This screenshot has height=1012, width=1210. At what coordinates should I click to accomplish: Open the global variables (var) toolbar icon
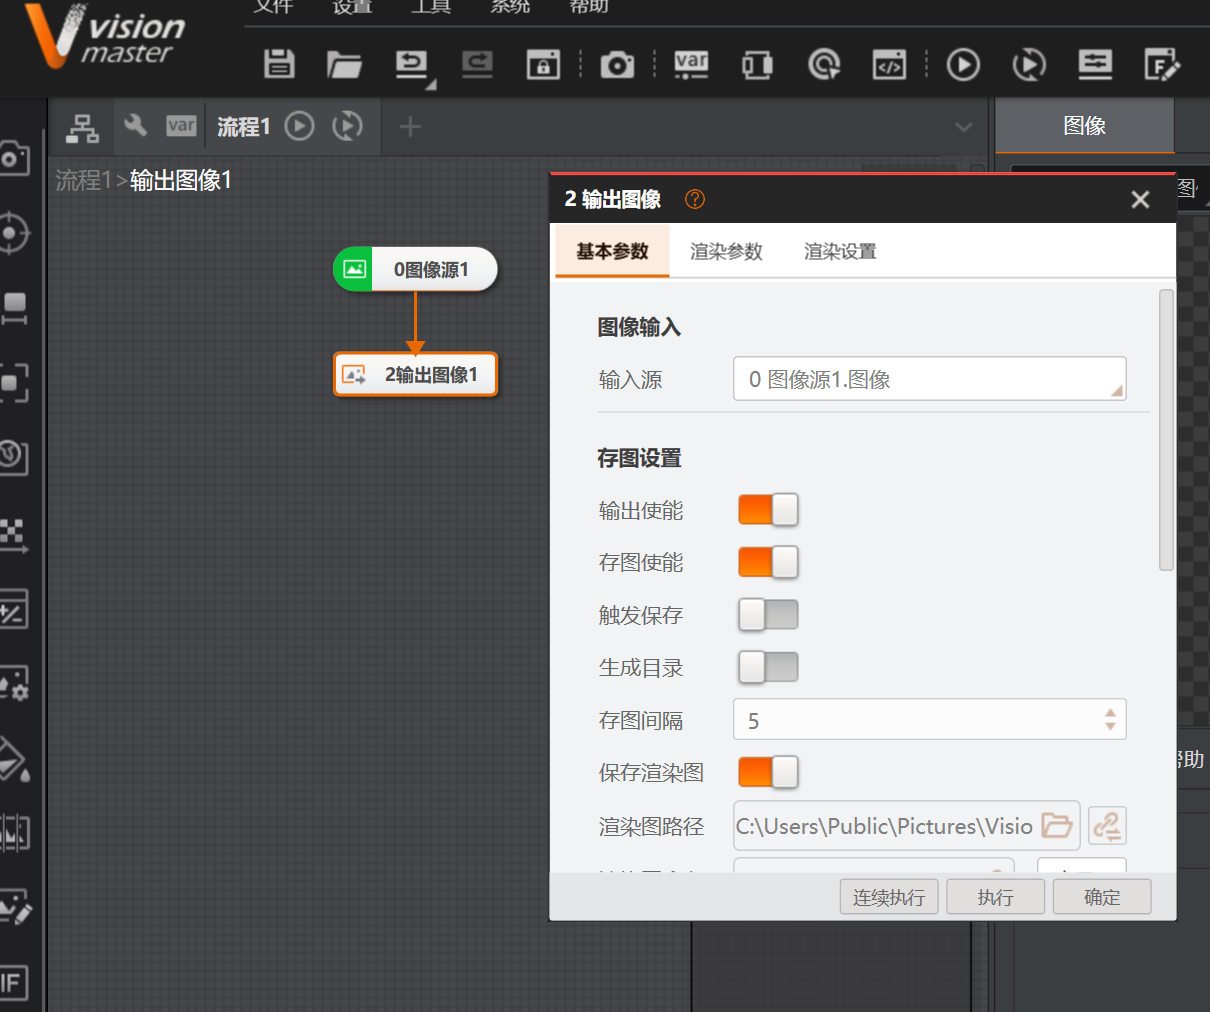tap(690, 64)
